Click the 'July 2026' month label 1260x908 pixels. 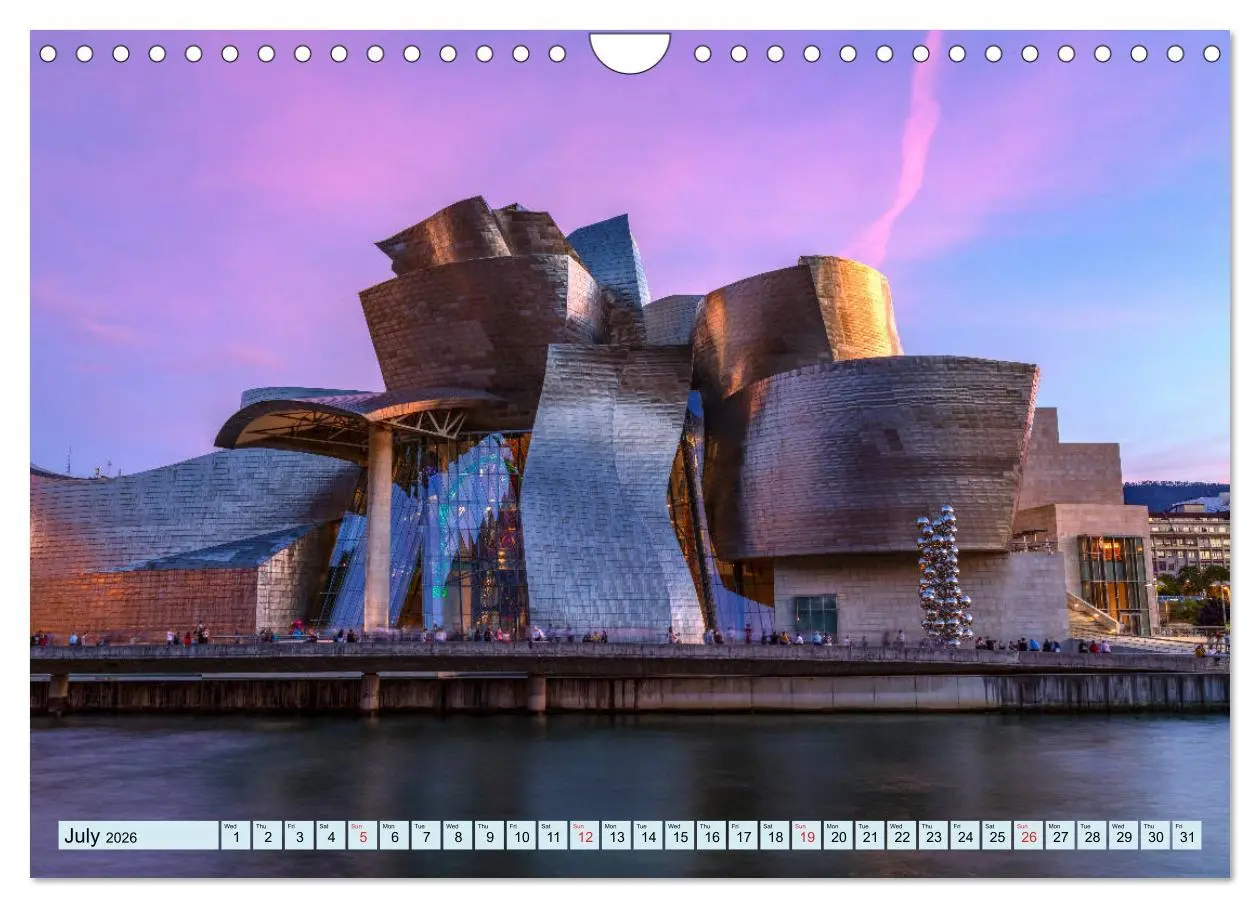pyautogui.click(x=101, y=837)
